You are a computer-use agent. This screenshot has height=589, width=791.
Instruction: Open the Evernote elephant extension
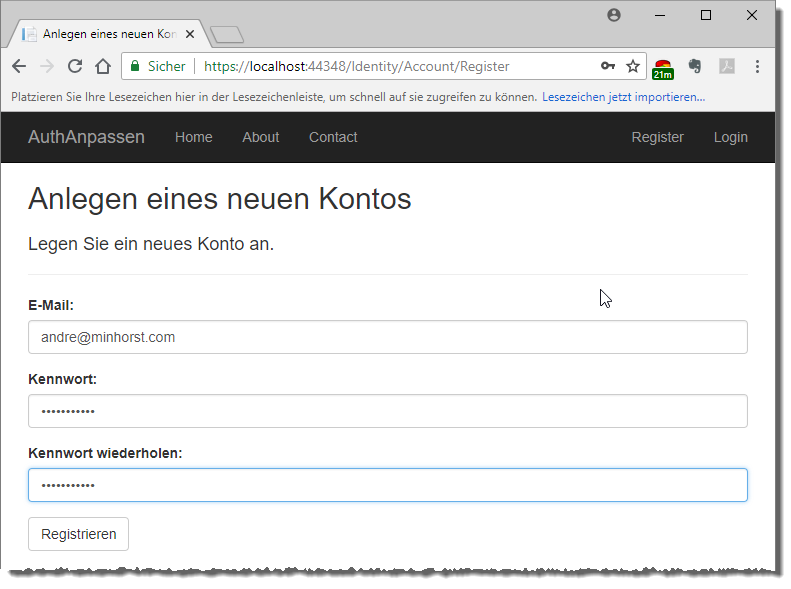pyautogui.click(x=695, y=66)
